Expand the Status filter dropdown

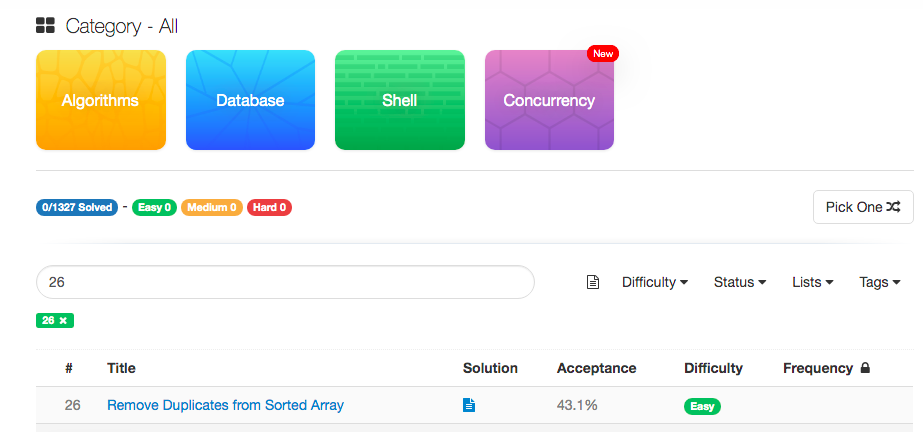pyautogui.click(x=740, y=283)
